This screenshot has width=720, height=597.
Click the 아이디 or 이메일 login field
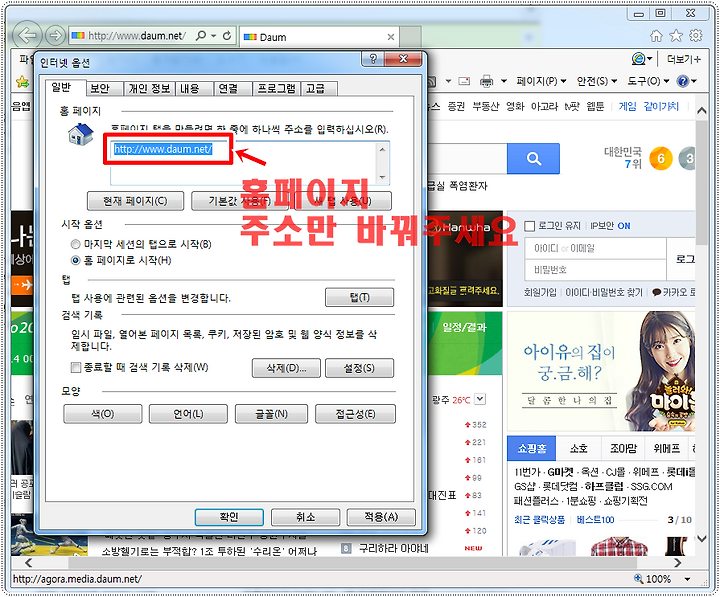(x=596, y=248)
